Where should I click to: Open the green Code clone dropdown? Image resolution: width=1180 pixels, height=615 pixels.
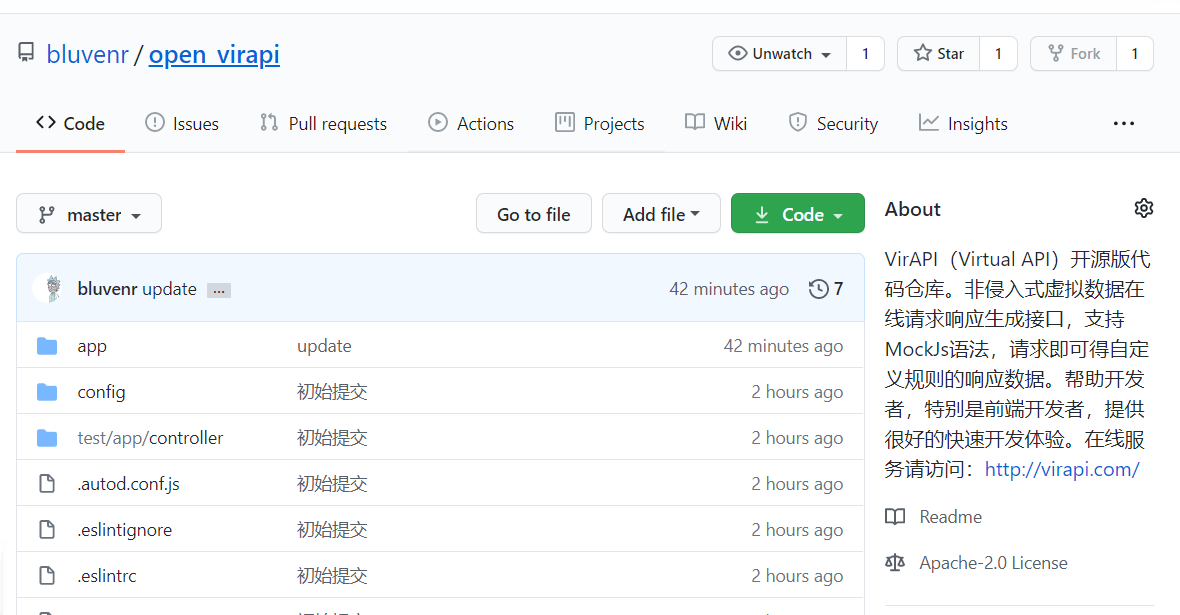[798, 214]
